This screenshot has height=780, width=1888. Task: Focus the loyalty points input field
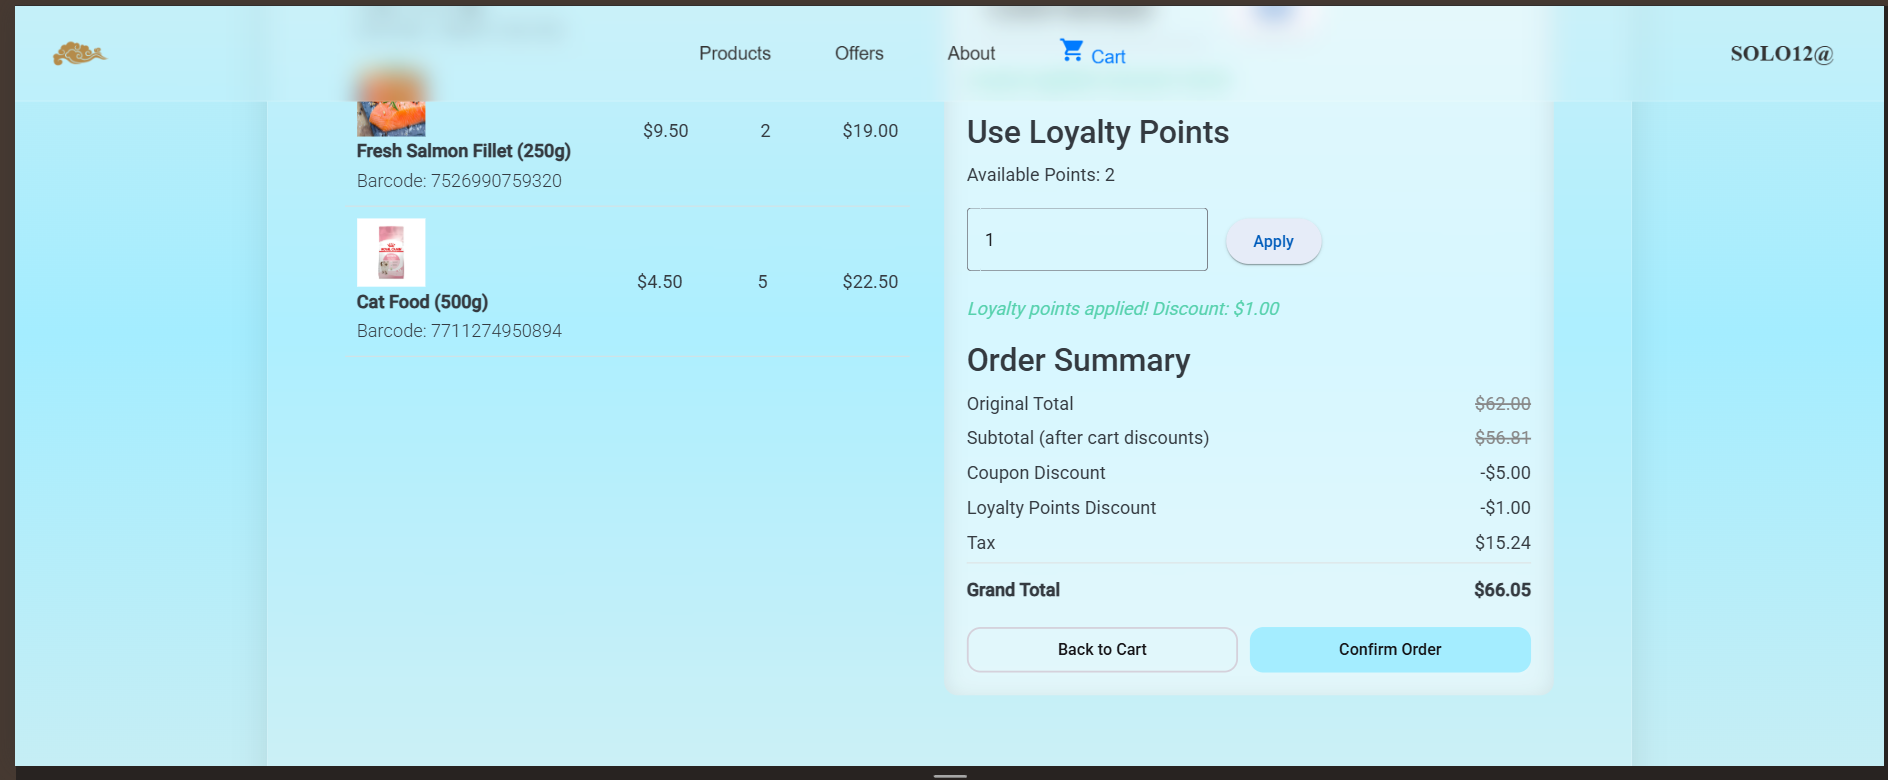(x=1087, y=240)
